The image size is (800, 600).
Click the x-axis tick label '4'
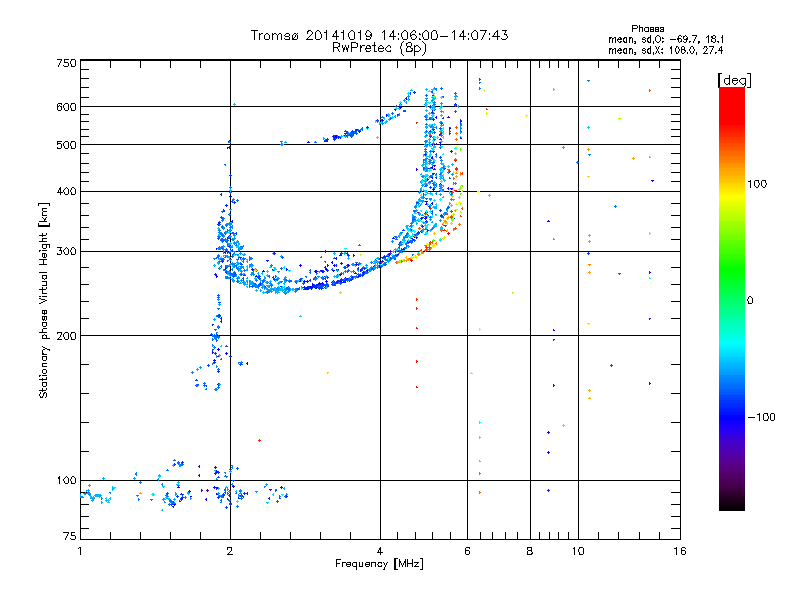[x=380, y=551]
